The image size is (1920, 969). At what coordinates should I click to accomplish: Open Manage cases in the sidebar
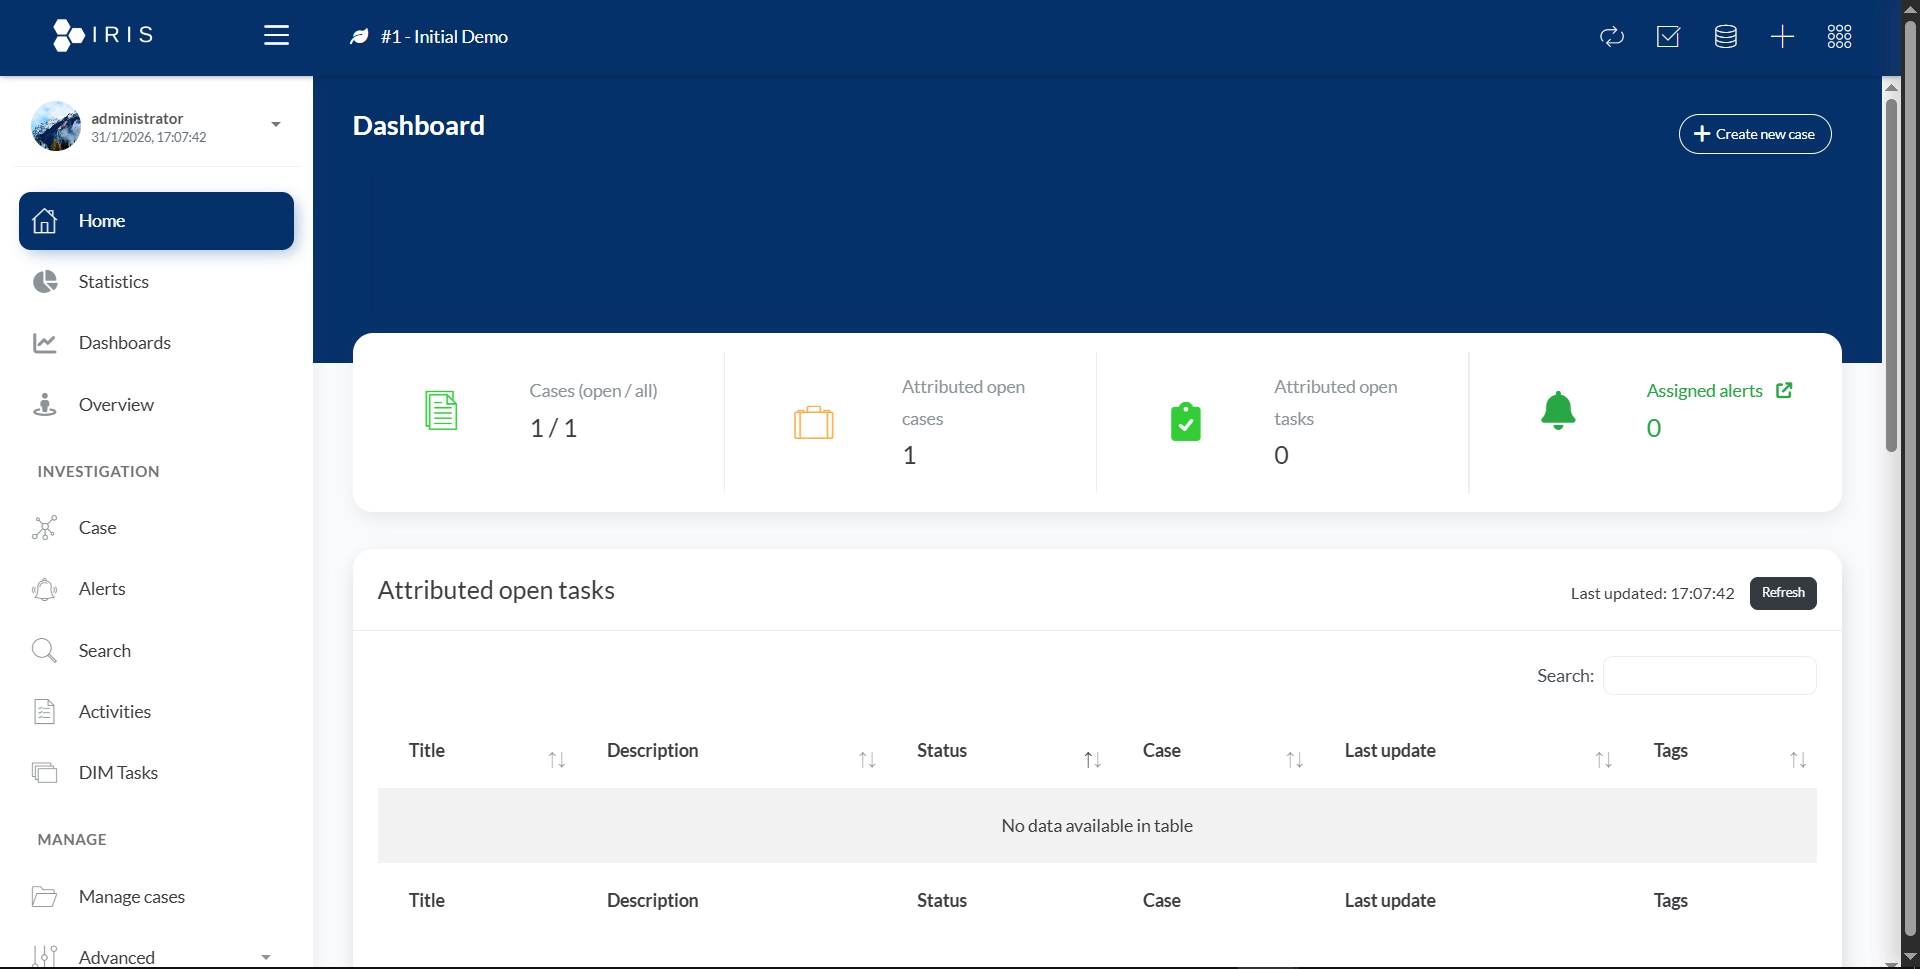point(131,897)
